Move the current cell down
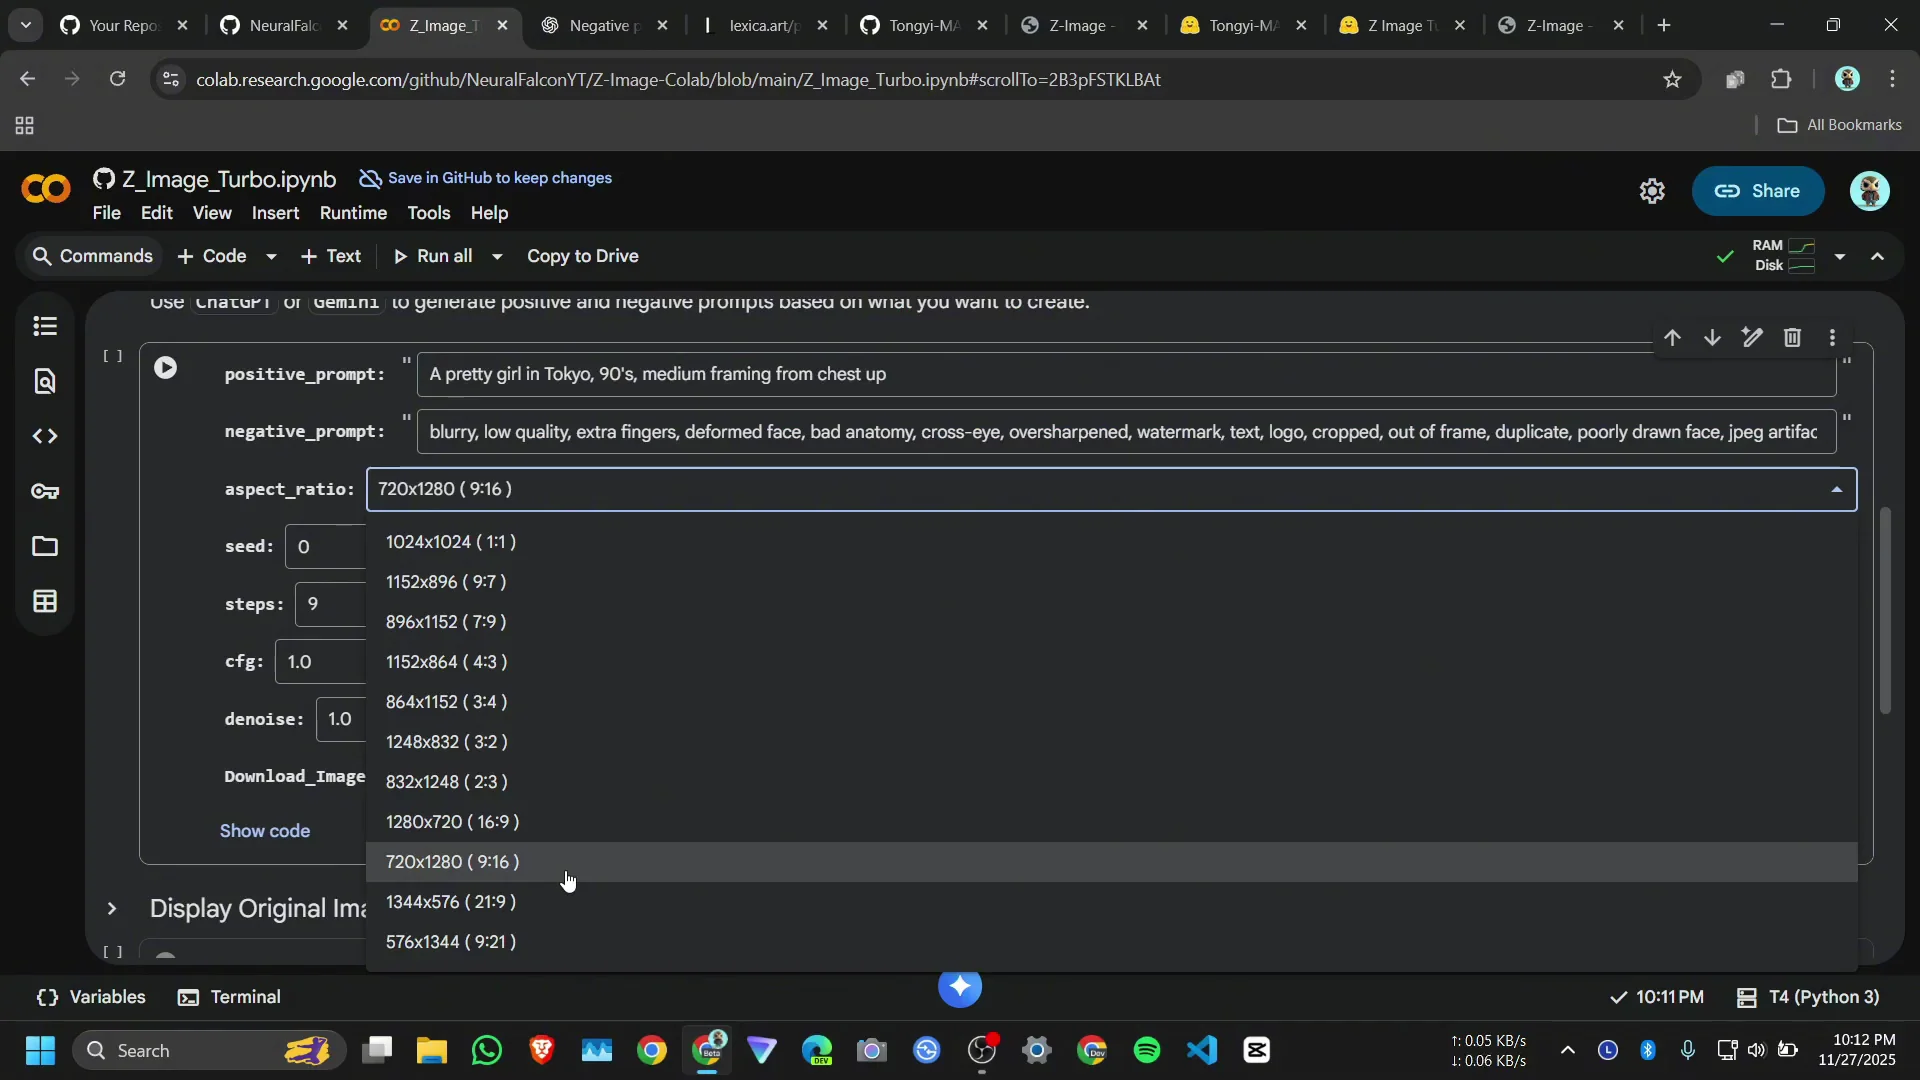1920x1080 pixels. (1712, 338)
